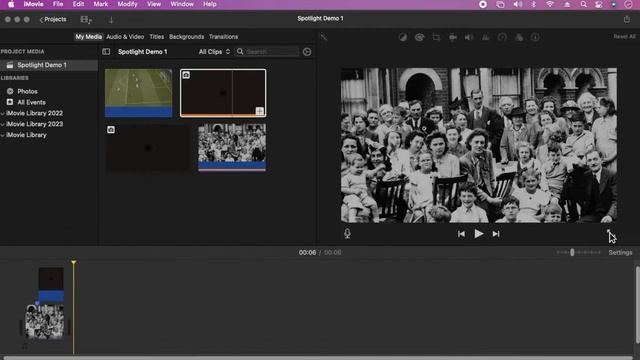Open the Window menu
Viewport: 640px width, 360px height.
[182, 4]
